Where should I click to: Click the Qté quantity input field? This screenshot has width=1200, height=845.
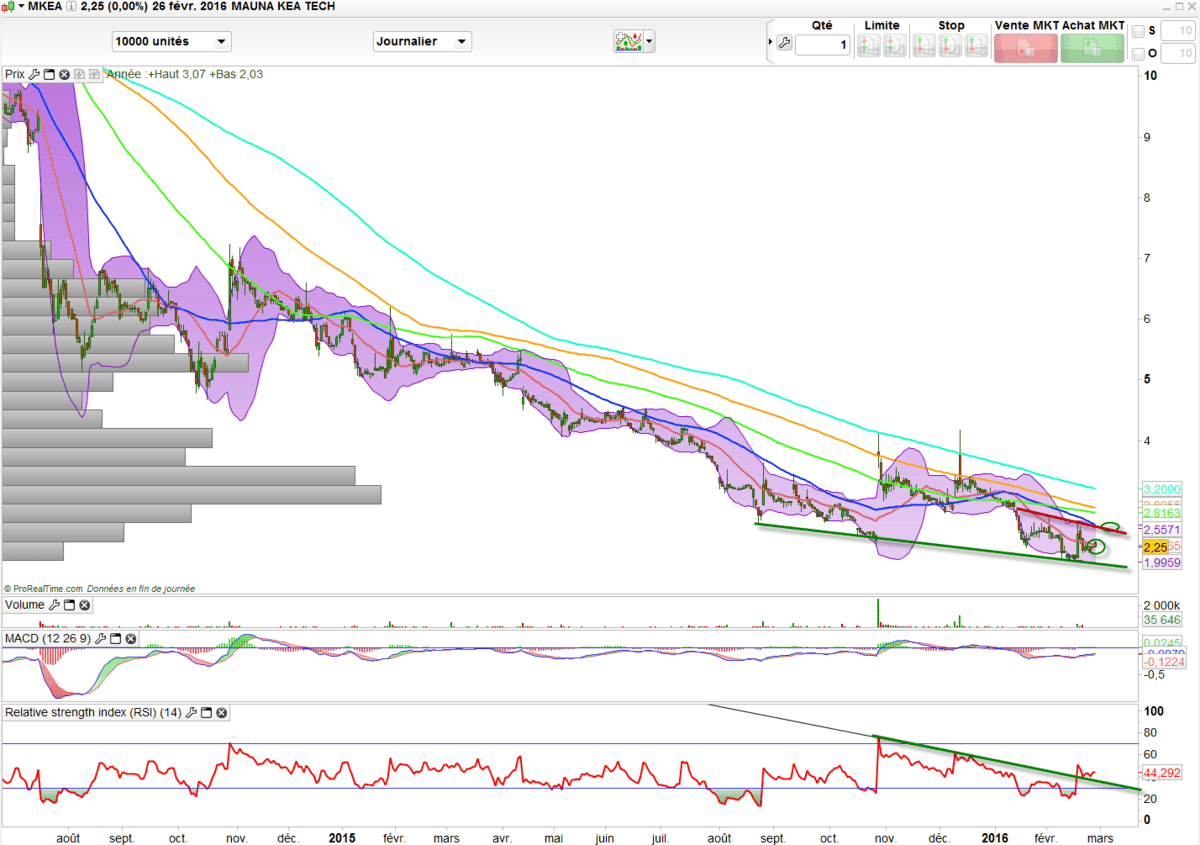point(823,45)
